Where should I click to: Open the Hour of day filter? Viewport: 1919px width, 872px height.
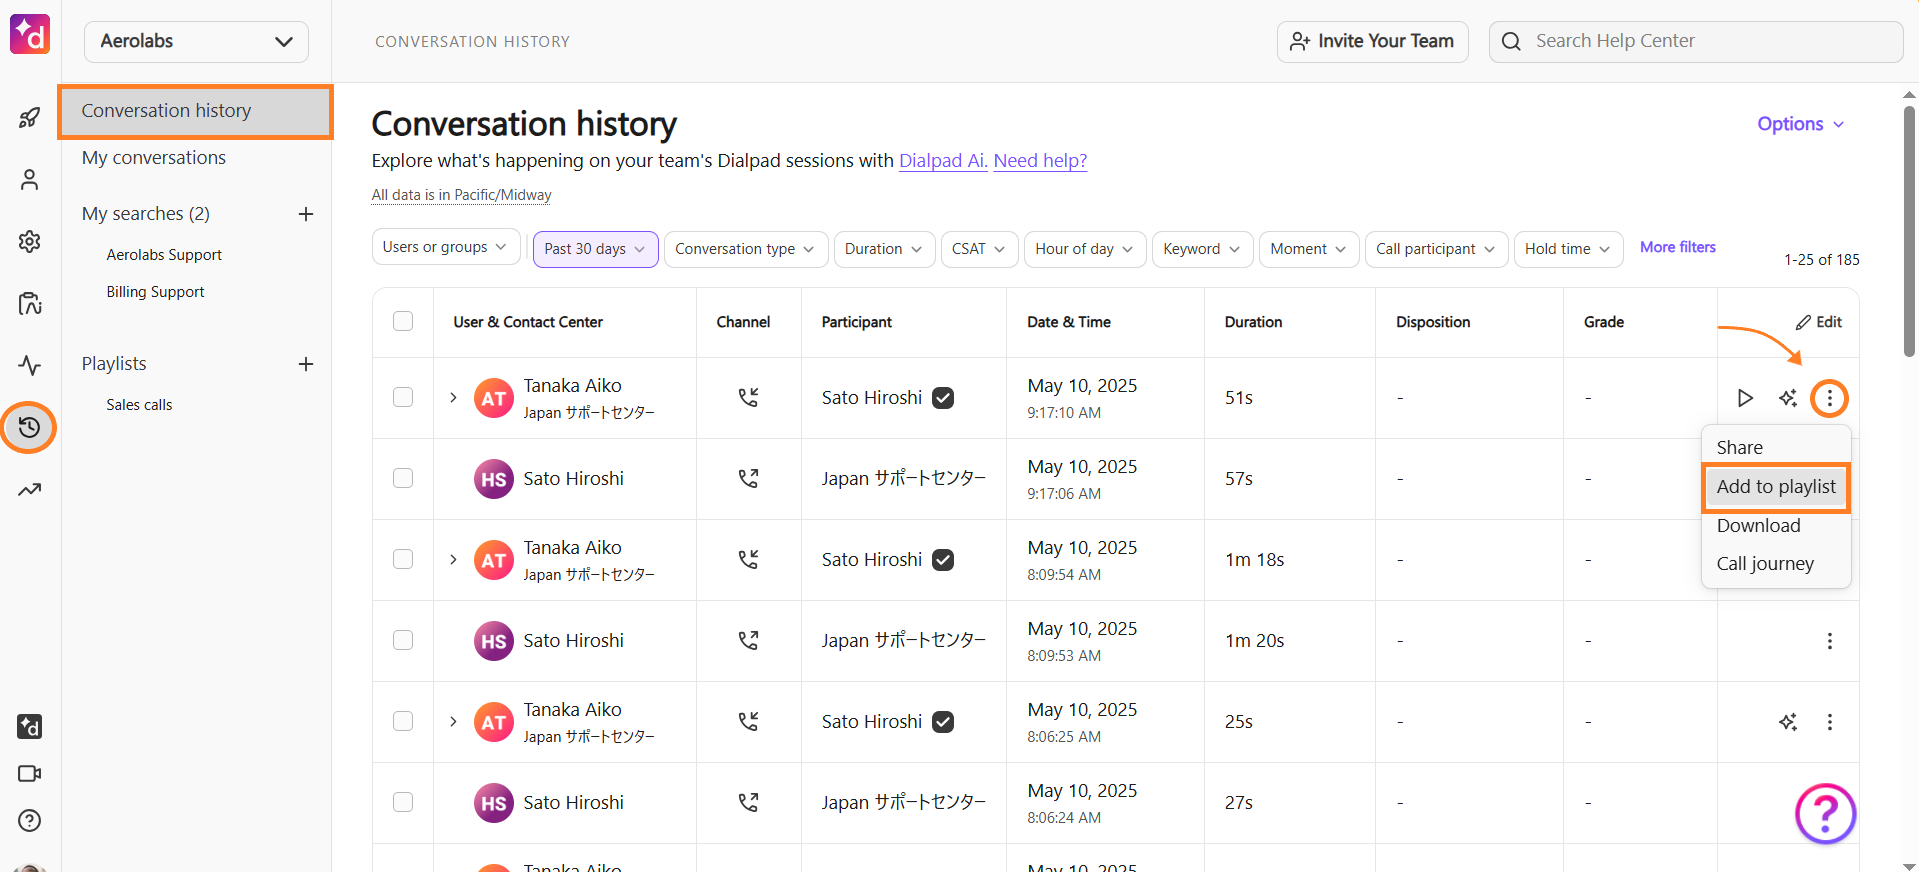(1085, 249)
